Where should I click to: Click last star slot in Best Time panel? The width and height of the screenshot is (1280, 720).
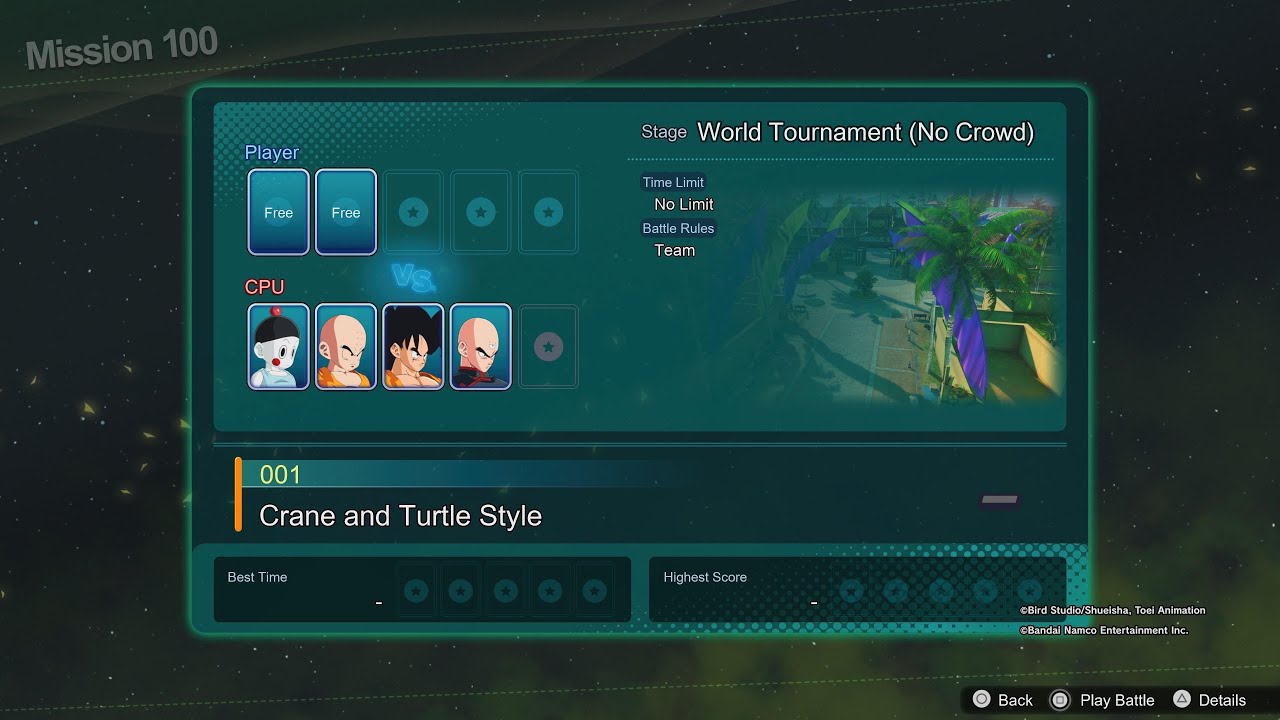(x=595, y=590)
